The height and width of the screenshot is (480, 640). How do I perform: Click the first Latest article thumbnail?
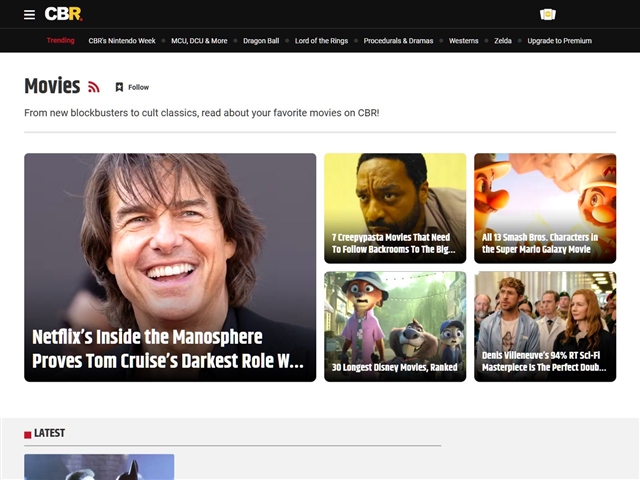99,467
